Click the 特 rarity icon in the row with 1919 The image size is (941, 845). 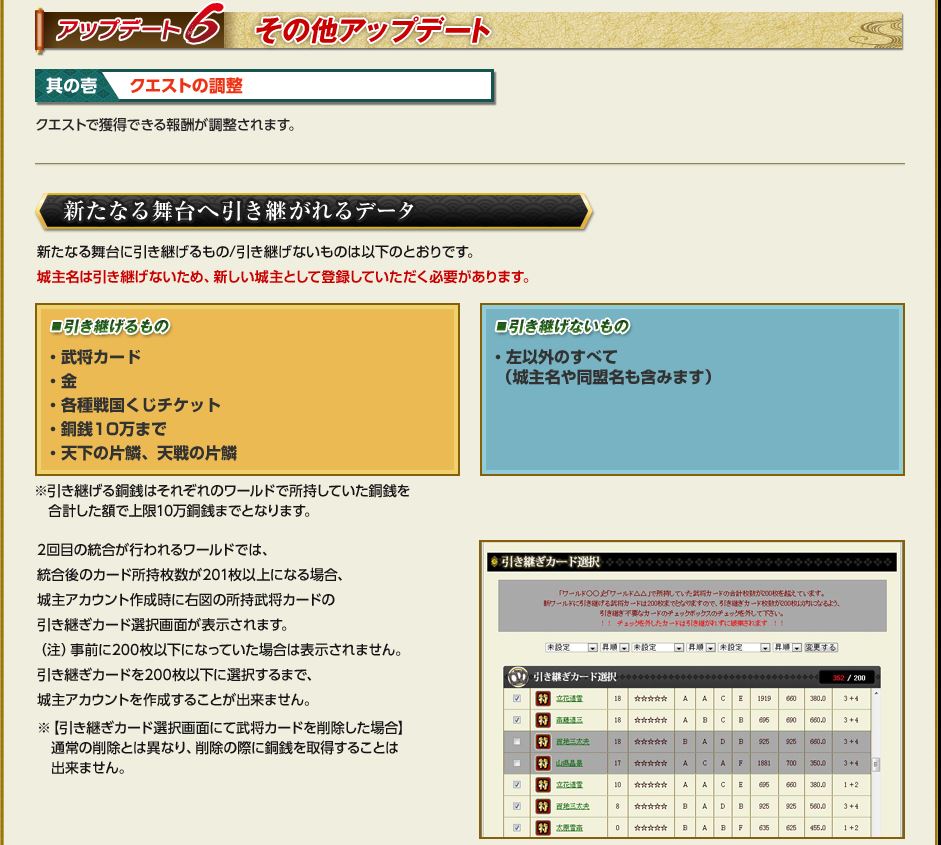(543, 699)
